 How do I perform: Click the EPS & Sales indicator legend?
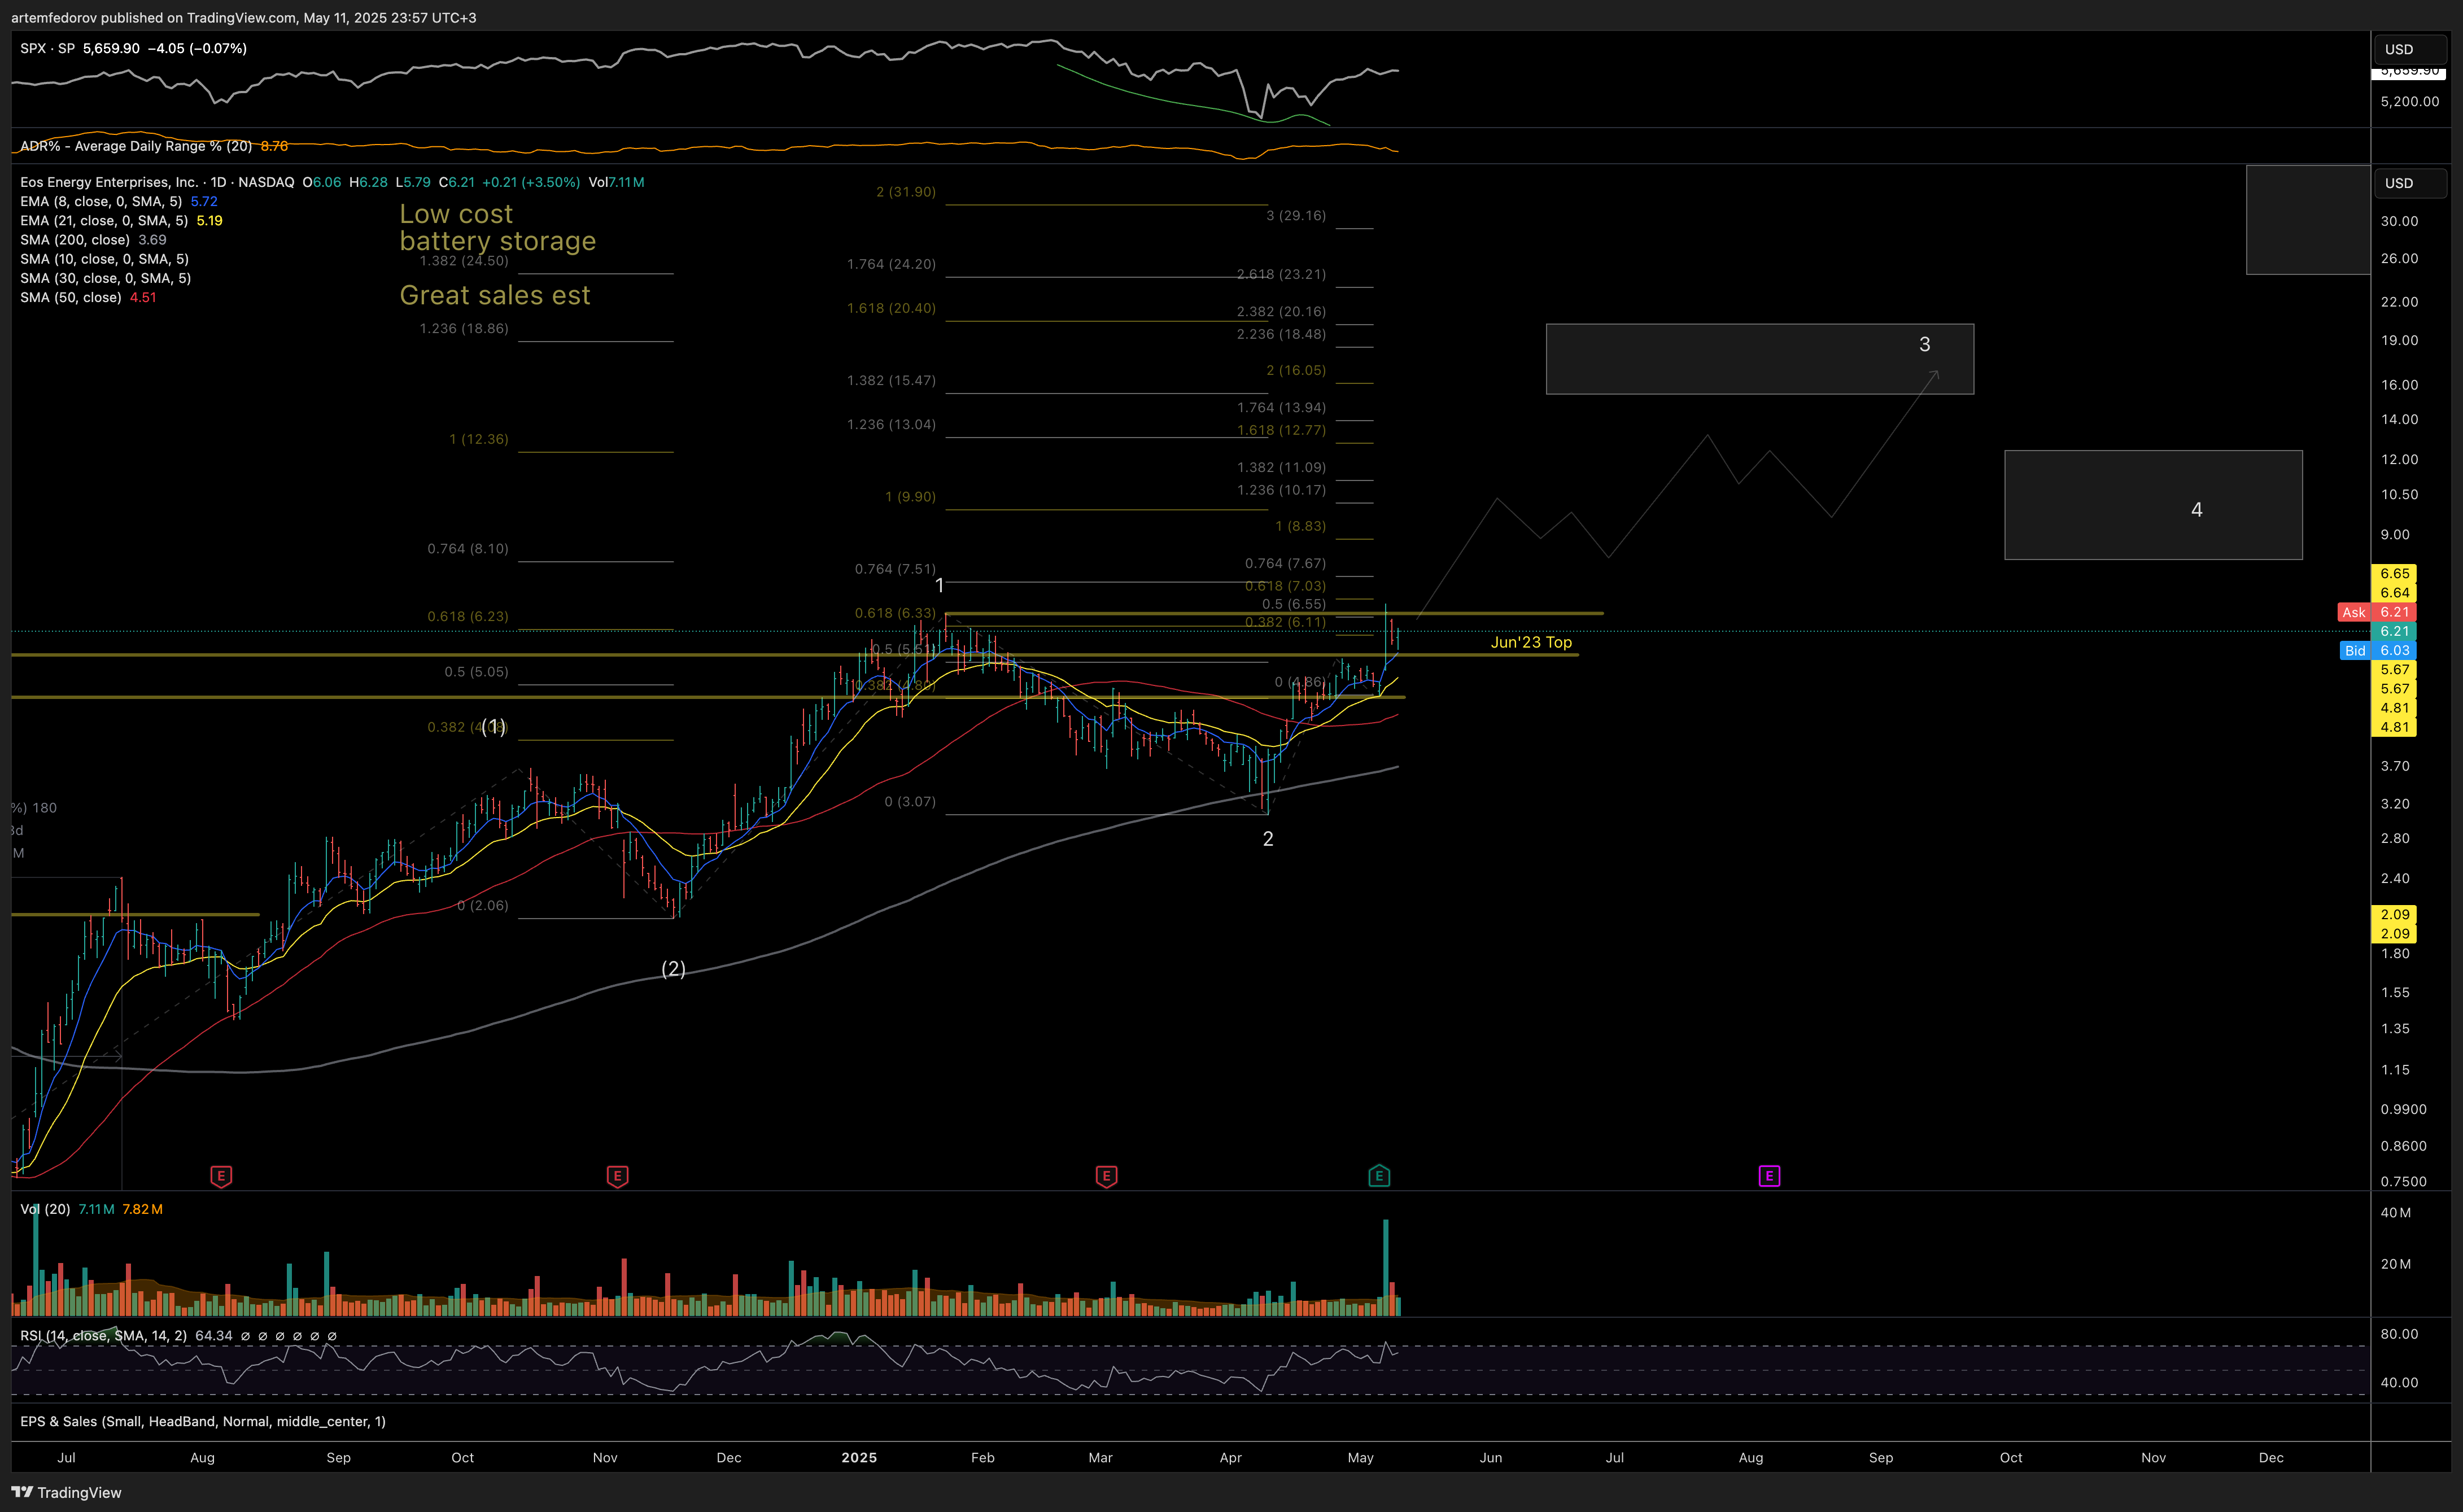(202, 1421)
